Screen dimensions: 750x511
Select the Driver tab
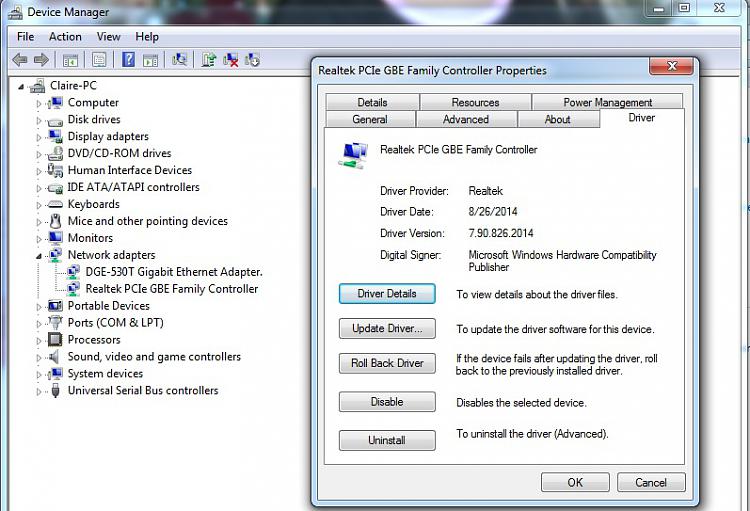[641, 118]
